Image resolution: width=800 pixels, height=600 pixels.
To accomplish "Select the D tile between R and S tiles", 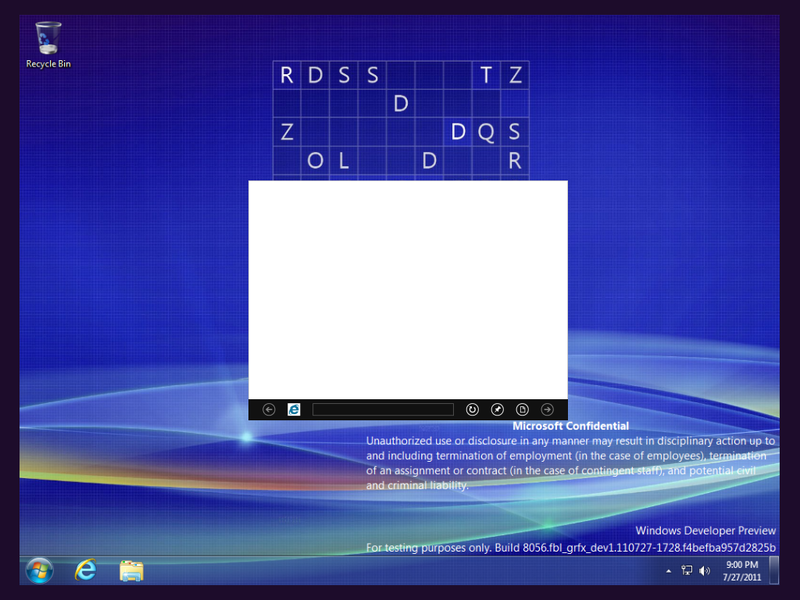I will tap(315, 75).
